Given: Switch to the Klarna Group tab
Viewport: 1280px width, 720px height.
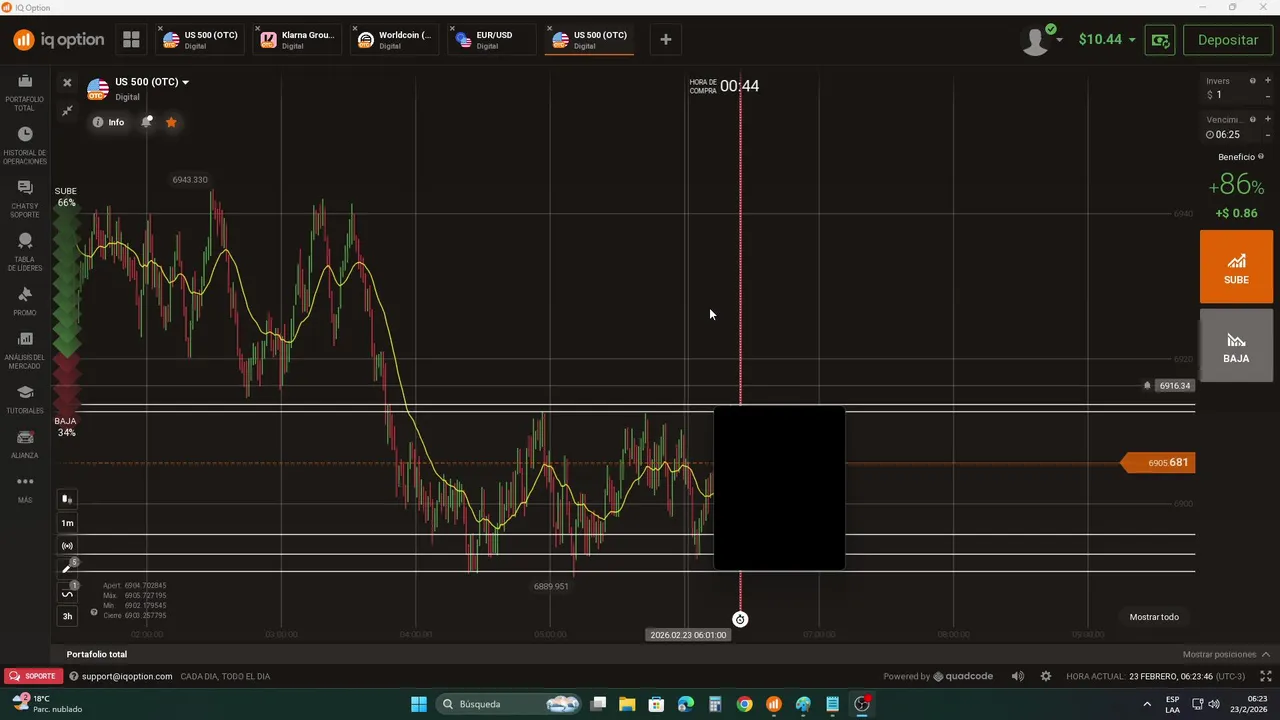Looking at the screenshot, I should point(297,40).
